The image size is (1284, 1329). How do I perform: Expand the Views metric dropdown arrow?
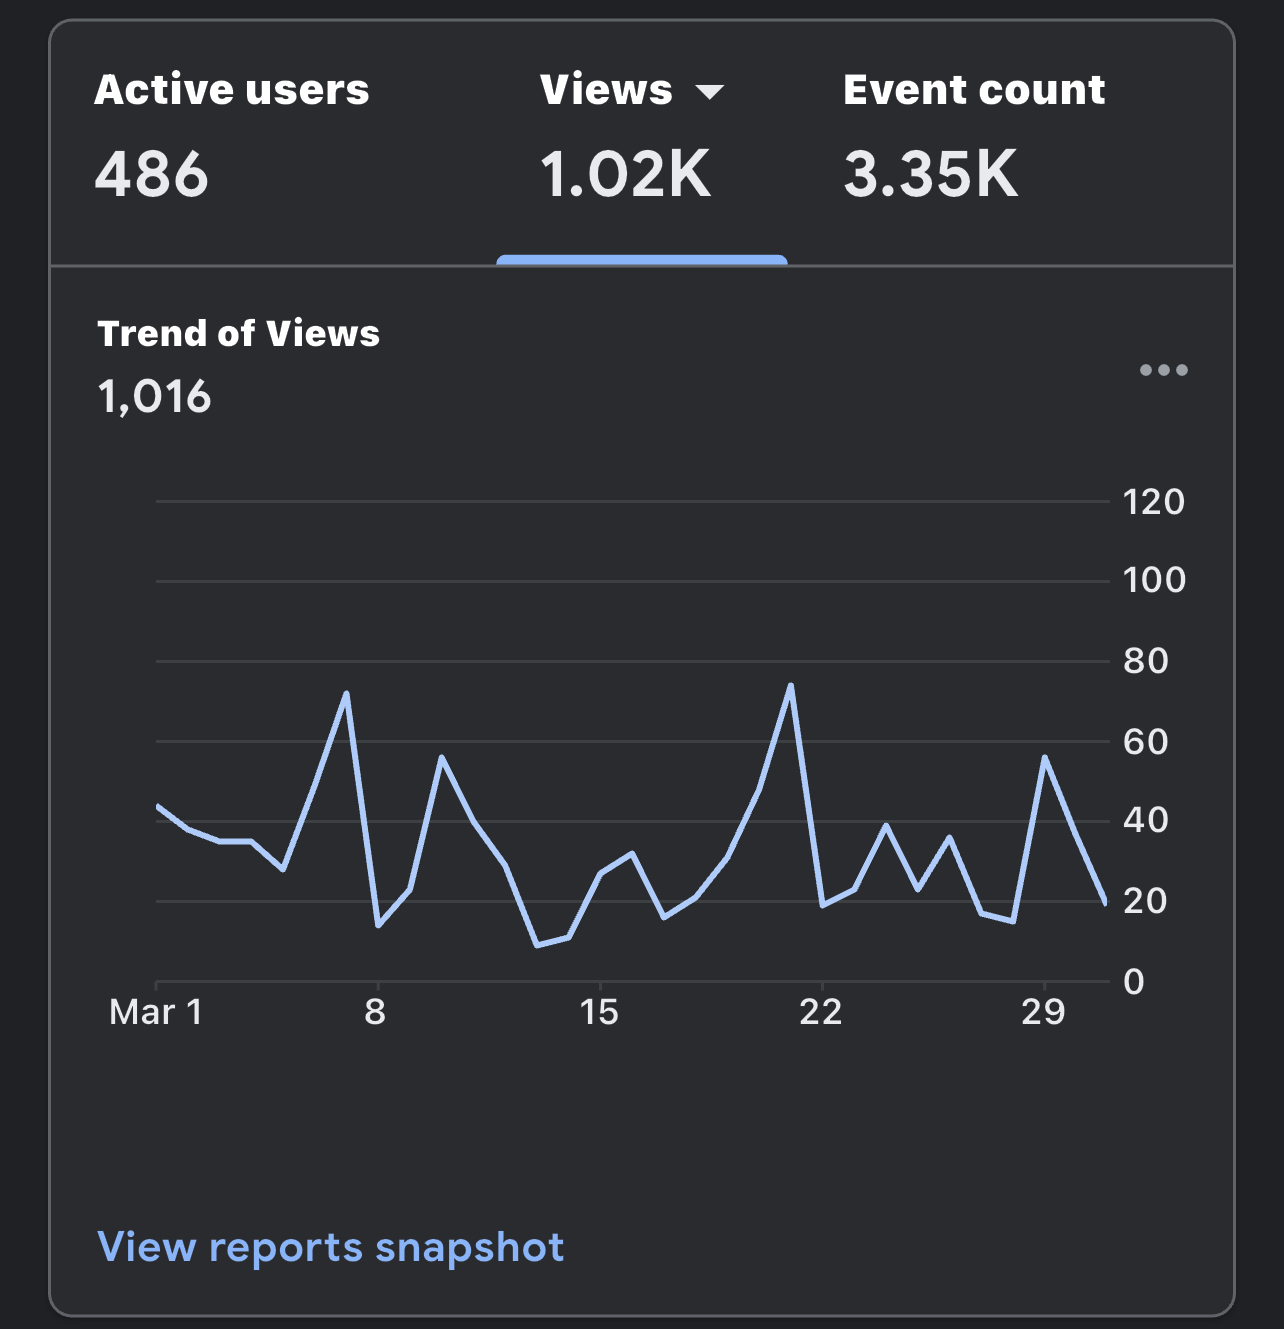coord(709,92)
